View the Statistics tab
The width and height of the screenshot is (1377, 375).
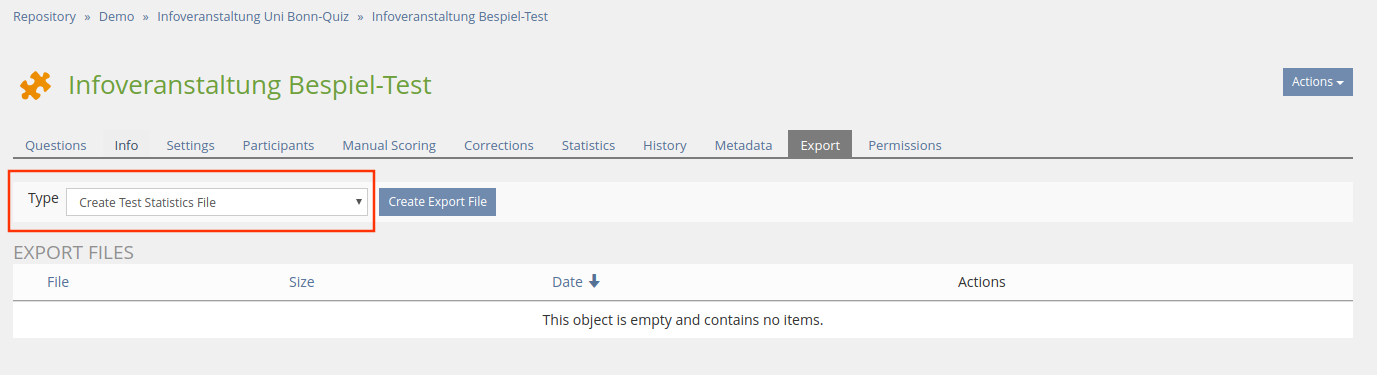pos(588,145)
